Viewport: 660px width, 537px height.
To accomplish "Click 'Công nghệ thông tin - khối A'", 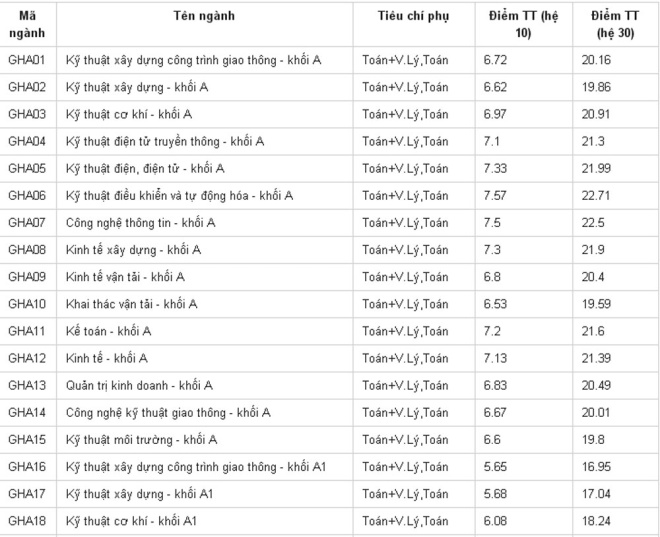I will point(141,223).
